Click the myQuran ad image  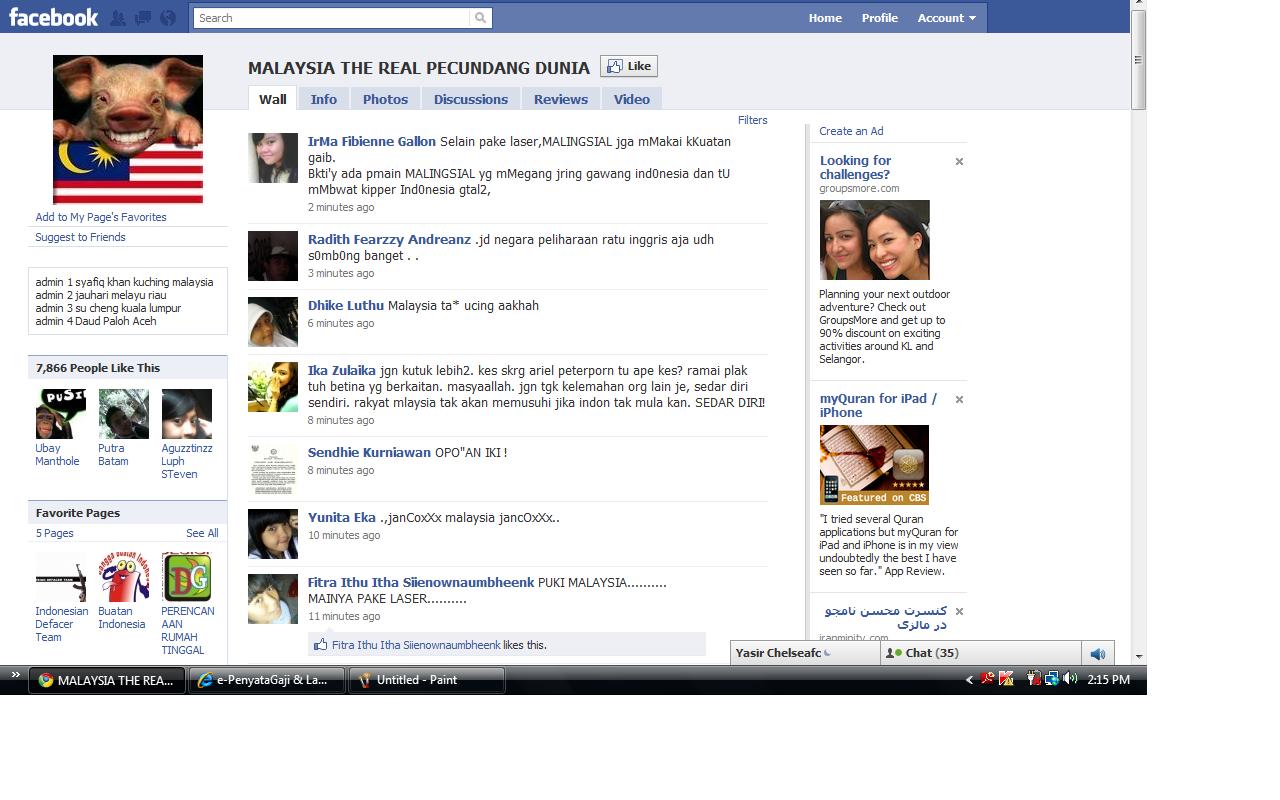click(874, 465)
